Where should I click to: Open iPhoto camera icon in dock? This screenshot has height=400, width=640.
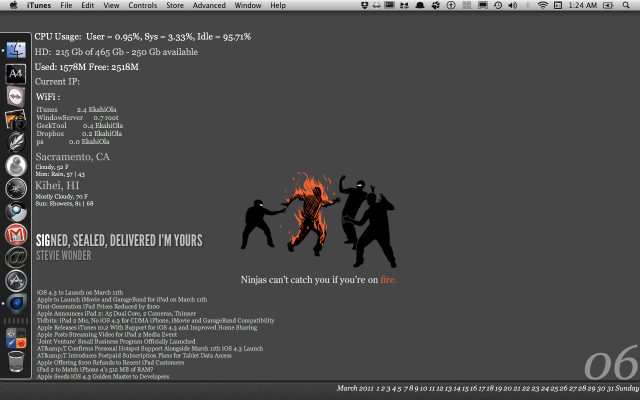16,120
